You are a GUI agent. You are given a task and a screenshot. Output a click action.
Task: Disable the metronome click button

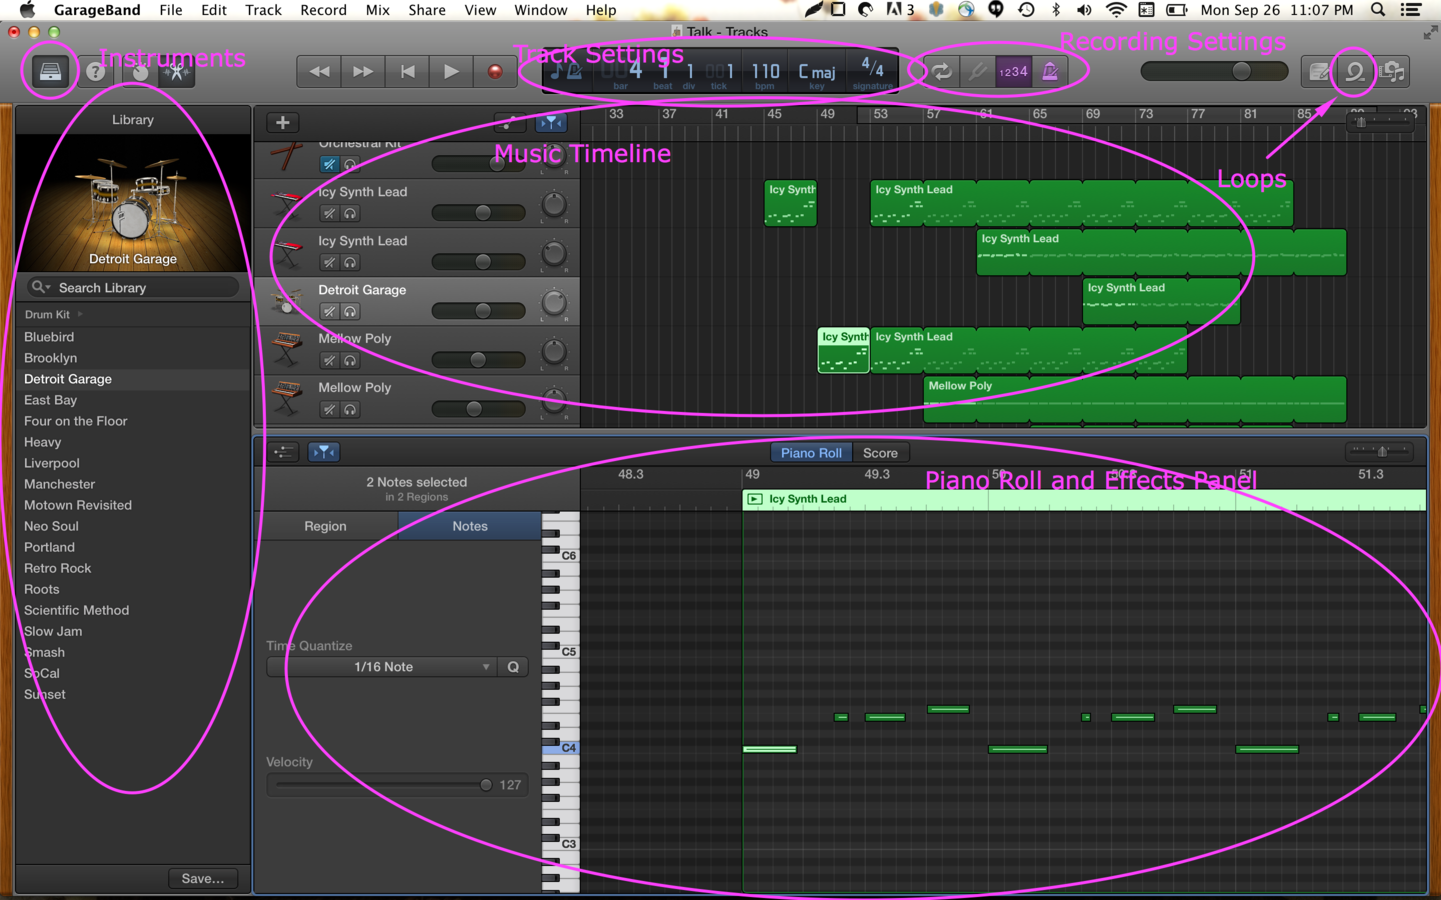1050,72
